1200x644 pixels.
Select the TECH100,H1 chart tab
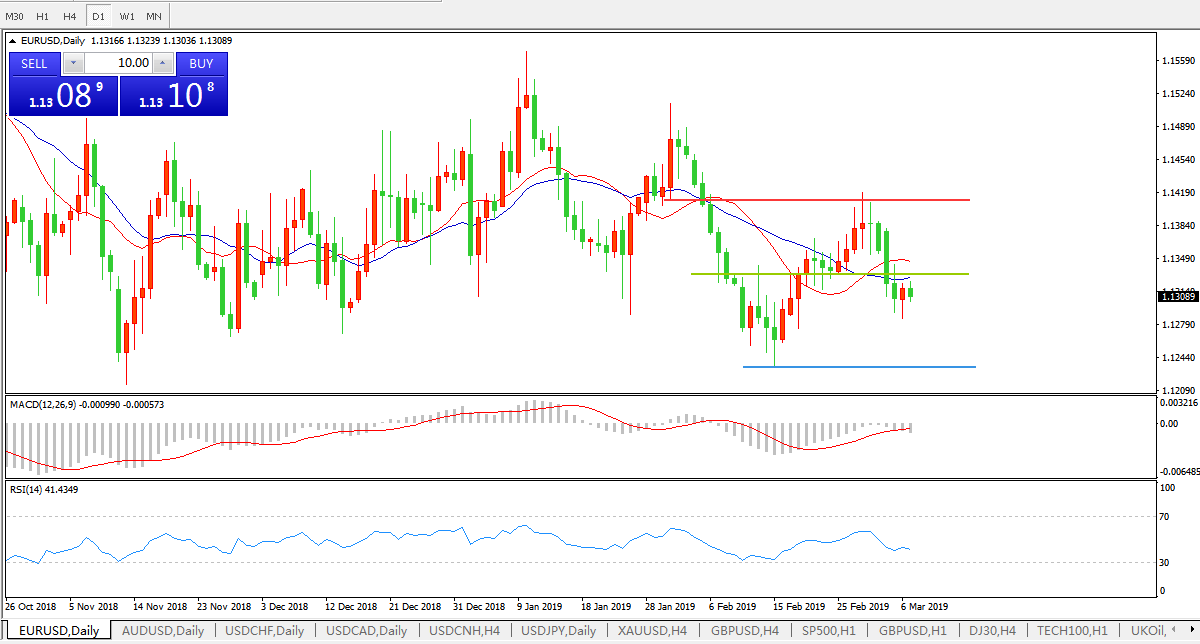1071,631
